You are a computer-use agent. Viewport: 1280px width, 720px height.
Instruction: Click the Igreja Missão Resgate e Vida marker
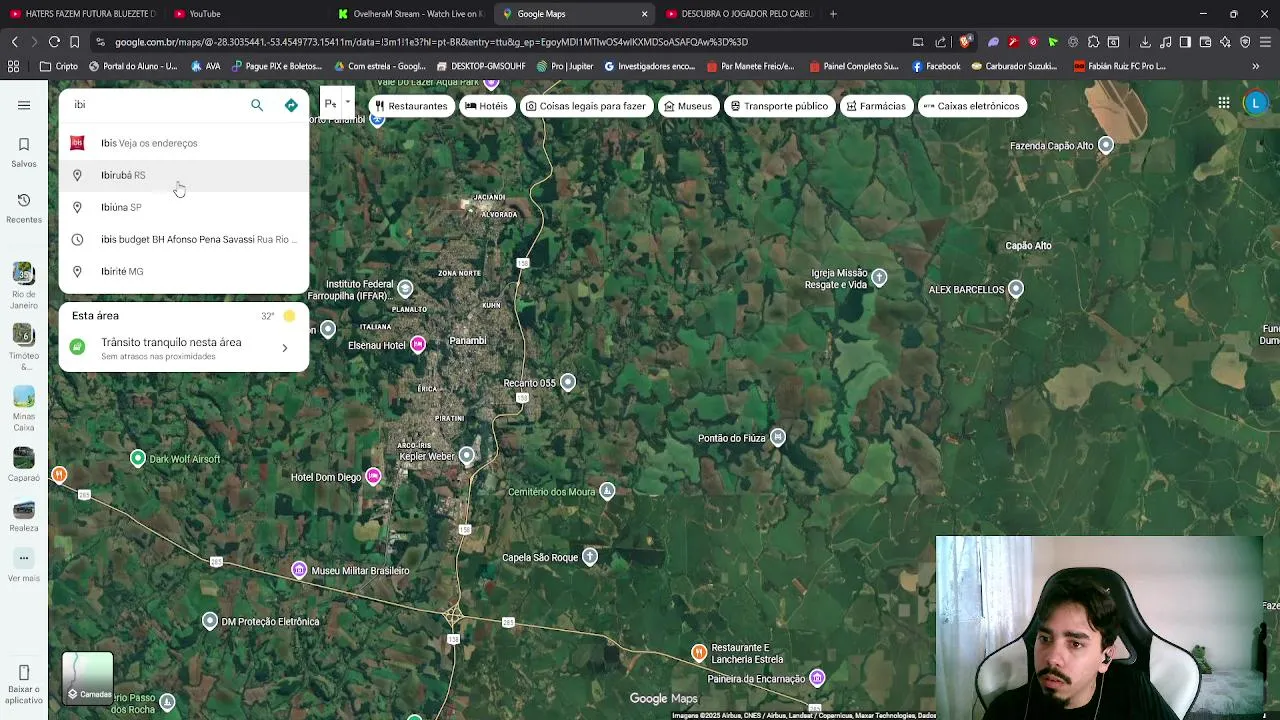point(879,277)
